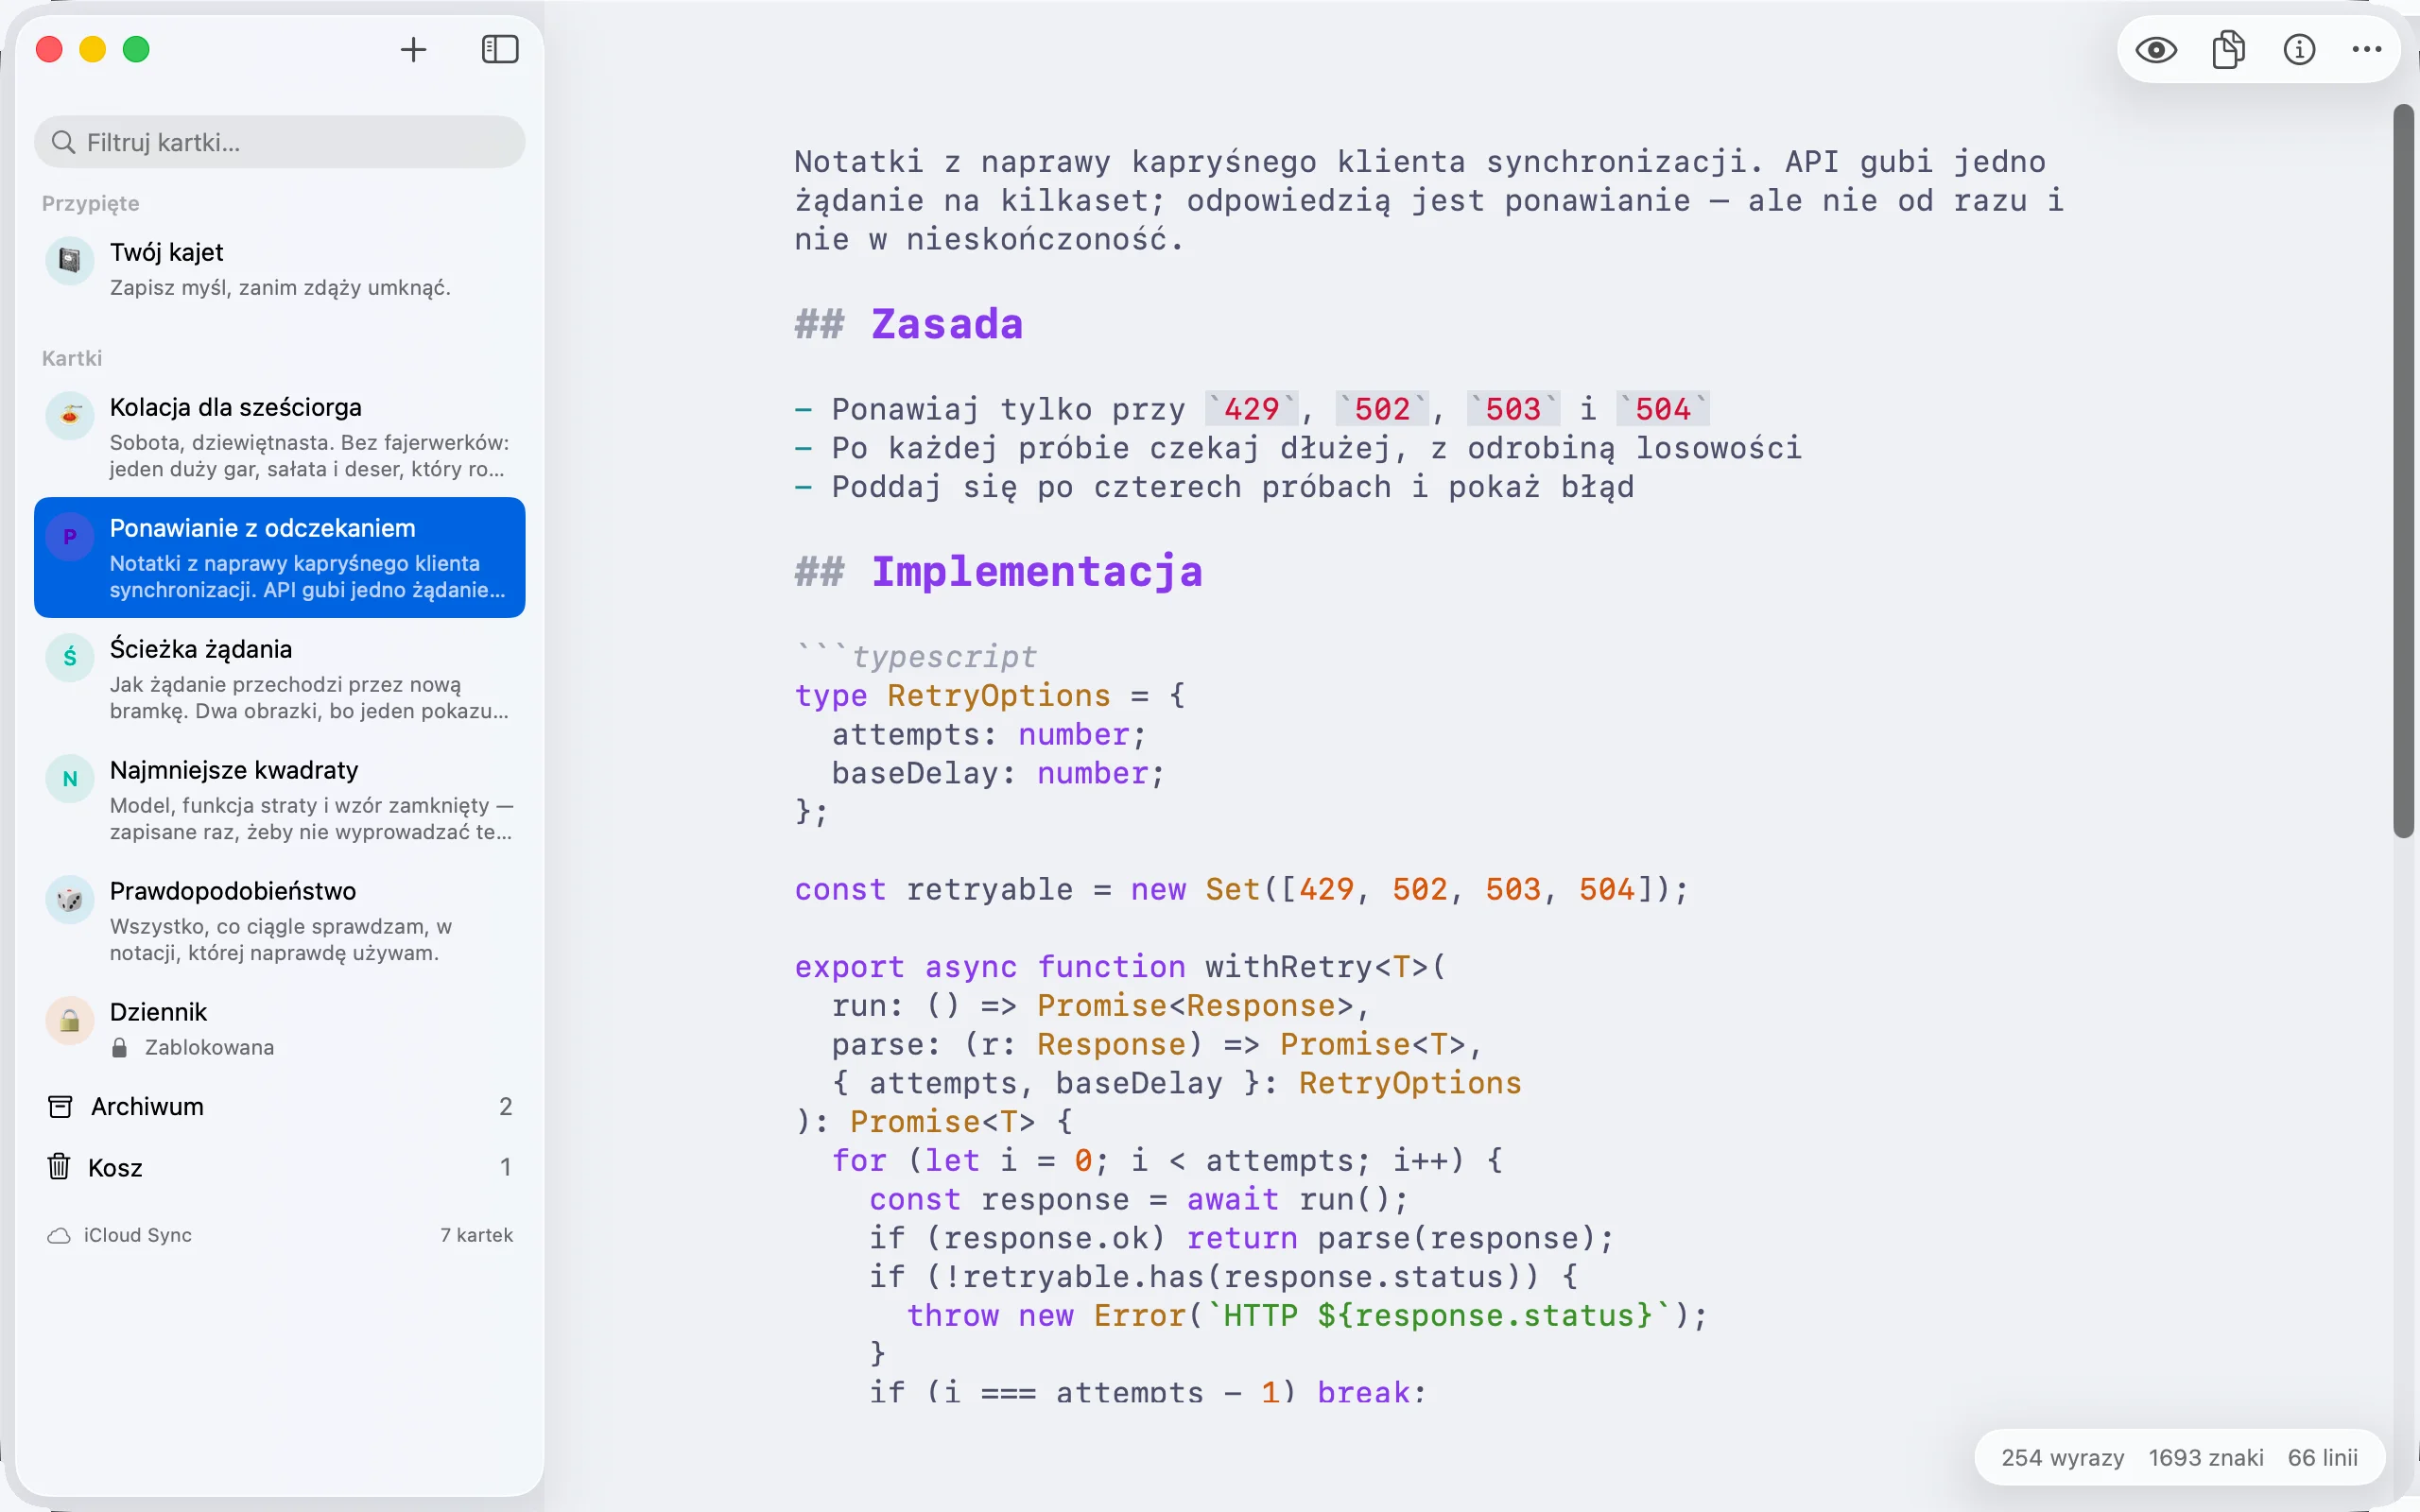Click the dish icon for Kolacja dla sześciorga
The image size is (2420, 1512).
(70, 415)
